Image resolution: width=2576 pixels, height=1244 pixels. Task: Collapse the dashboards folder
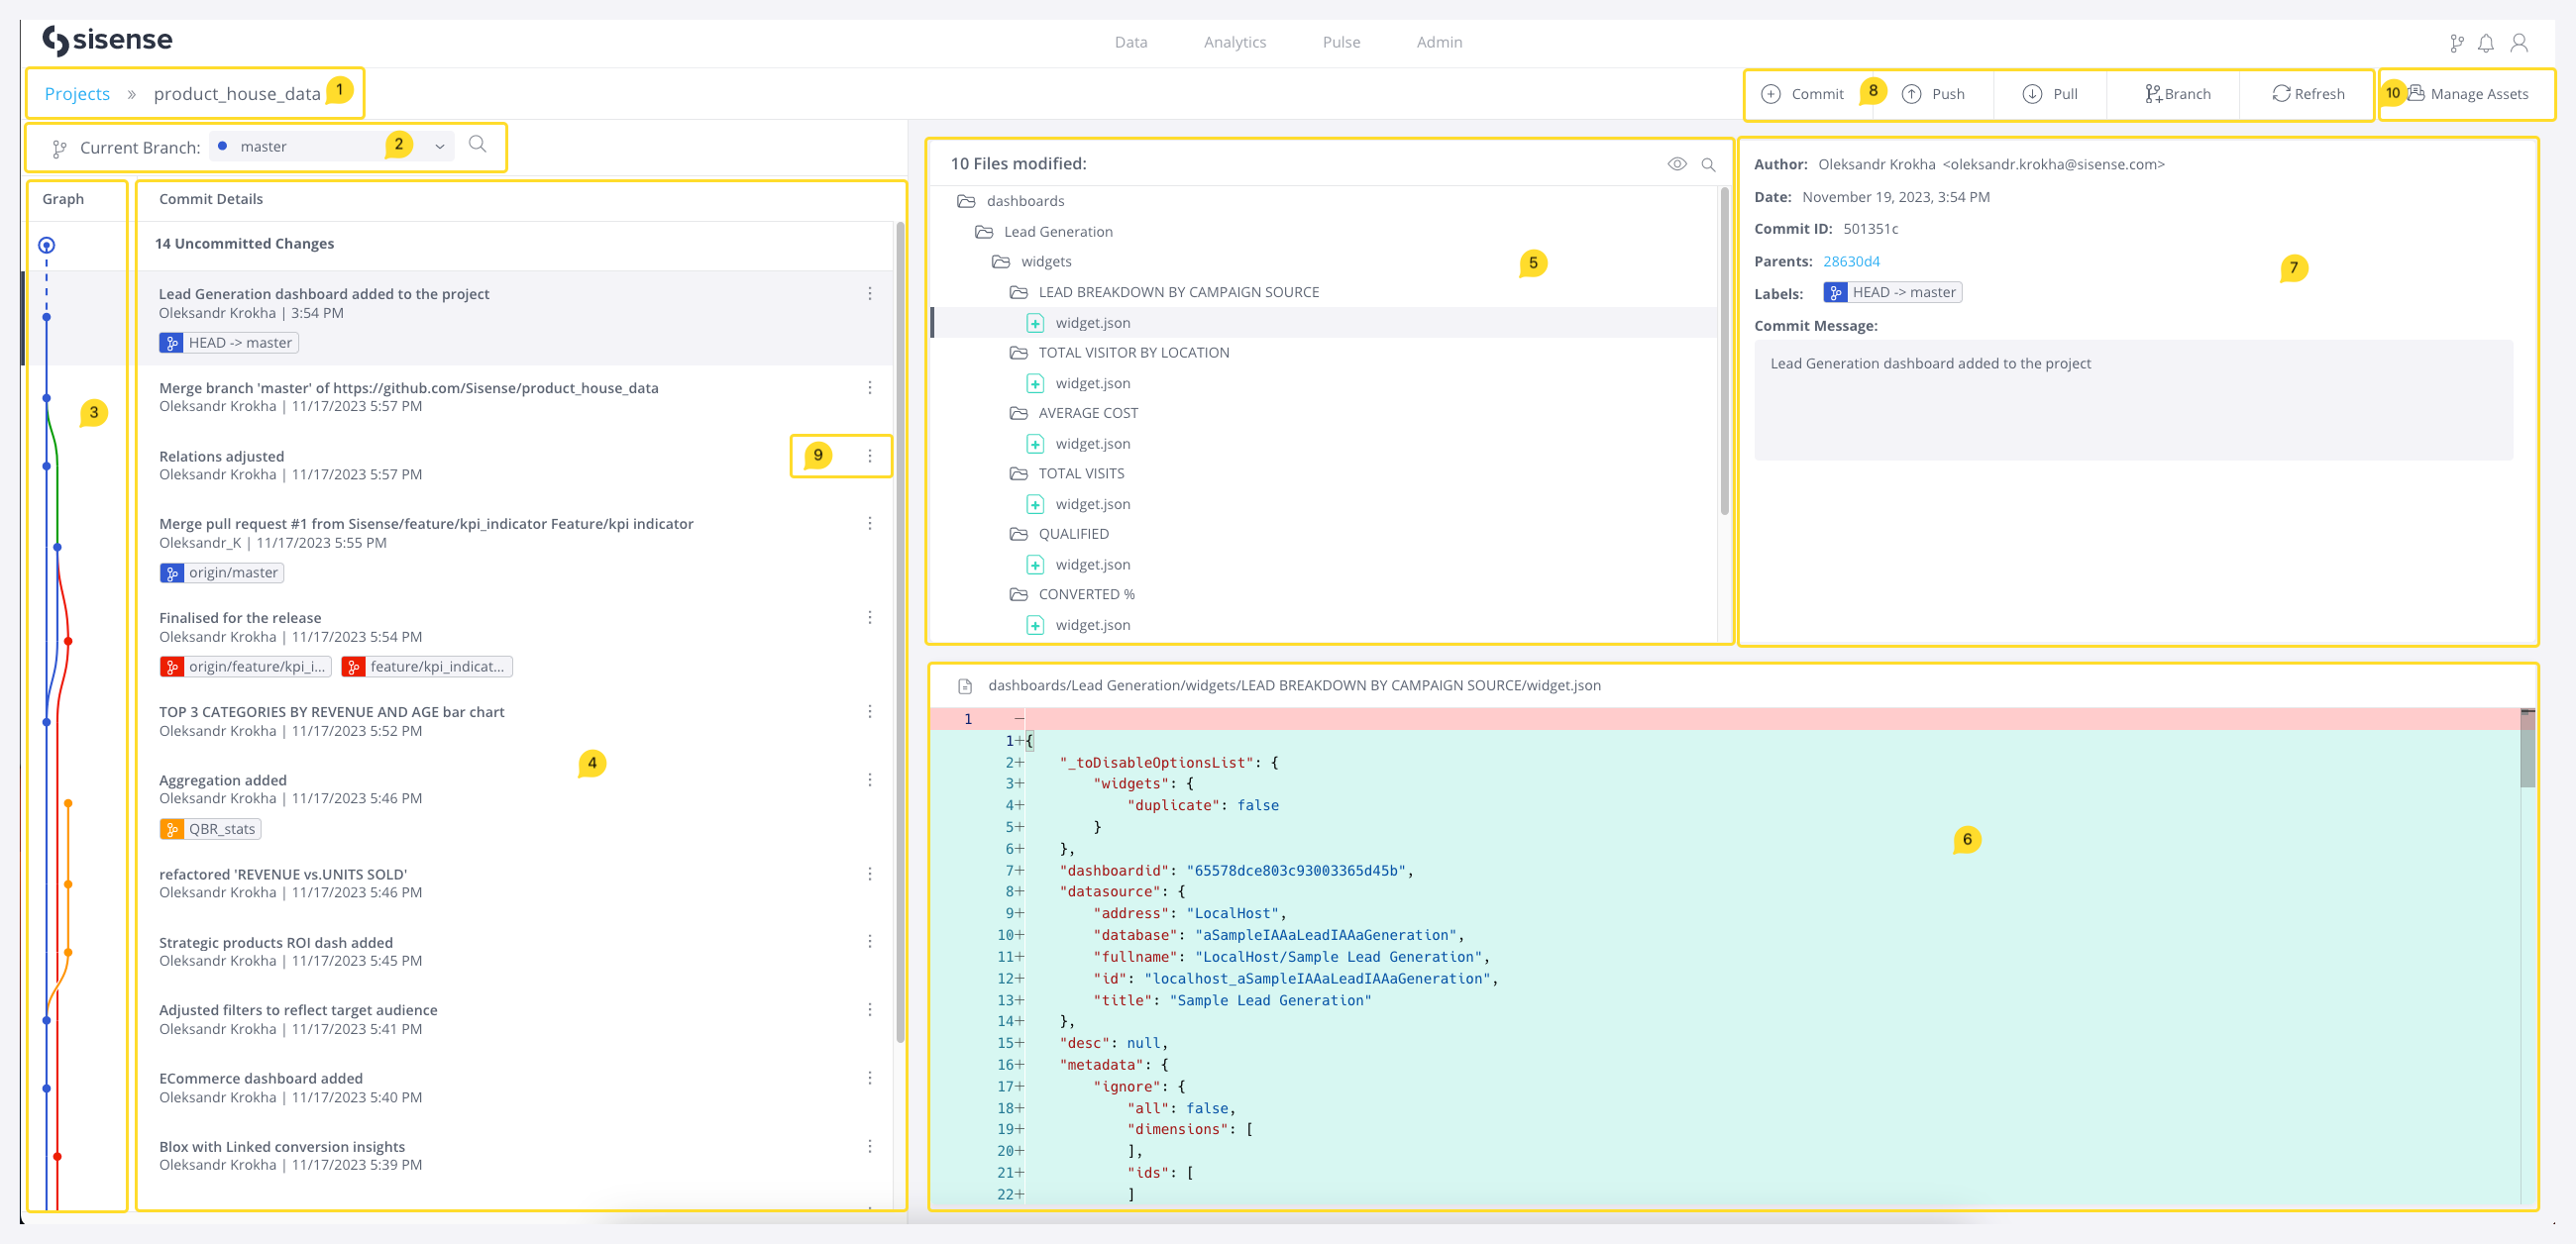966,201
